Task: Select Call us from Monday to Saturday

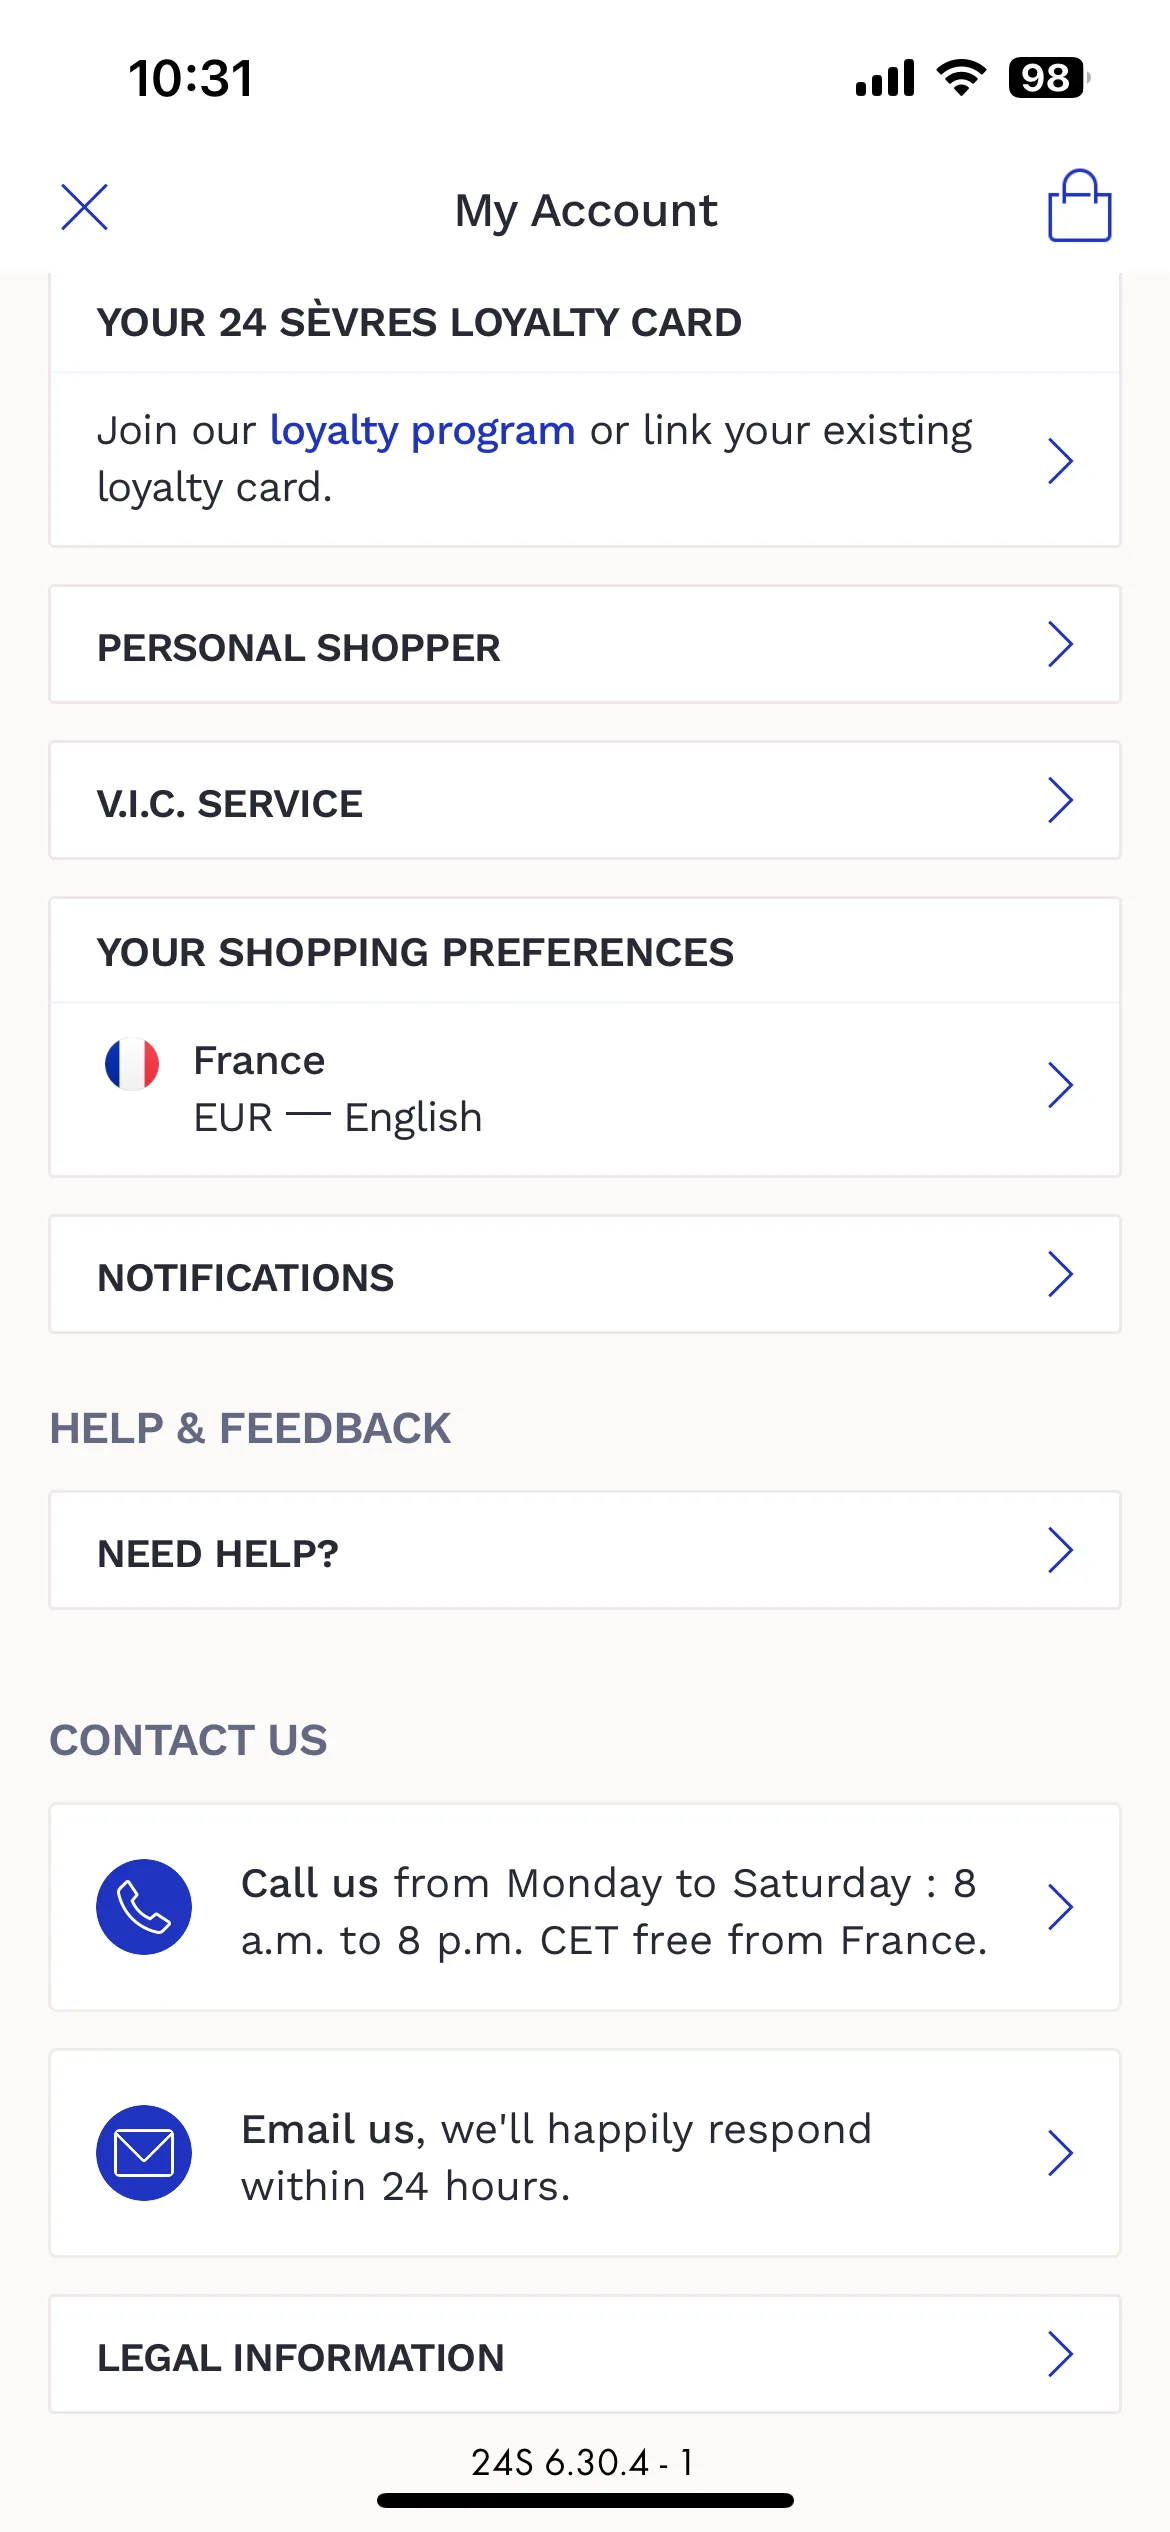Action: tap(585, 1907)
